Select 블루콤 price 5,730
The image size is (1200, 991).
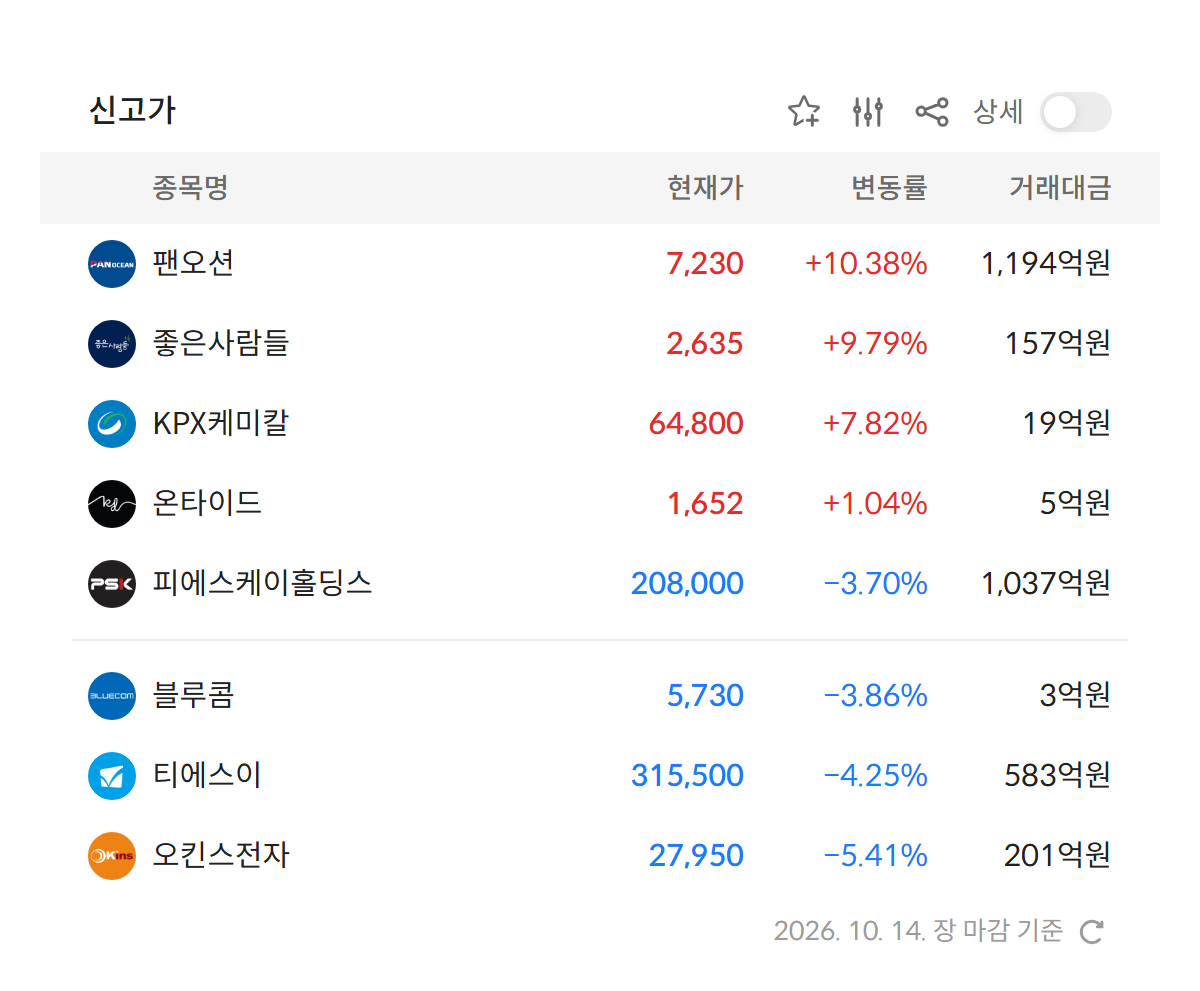[705, 696]
